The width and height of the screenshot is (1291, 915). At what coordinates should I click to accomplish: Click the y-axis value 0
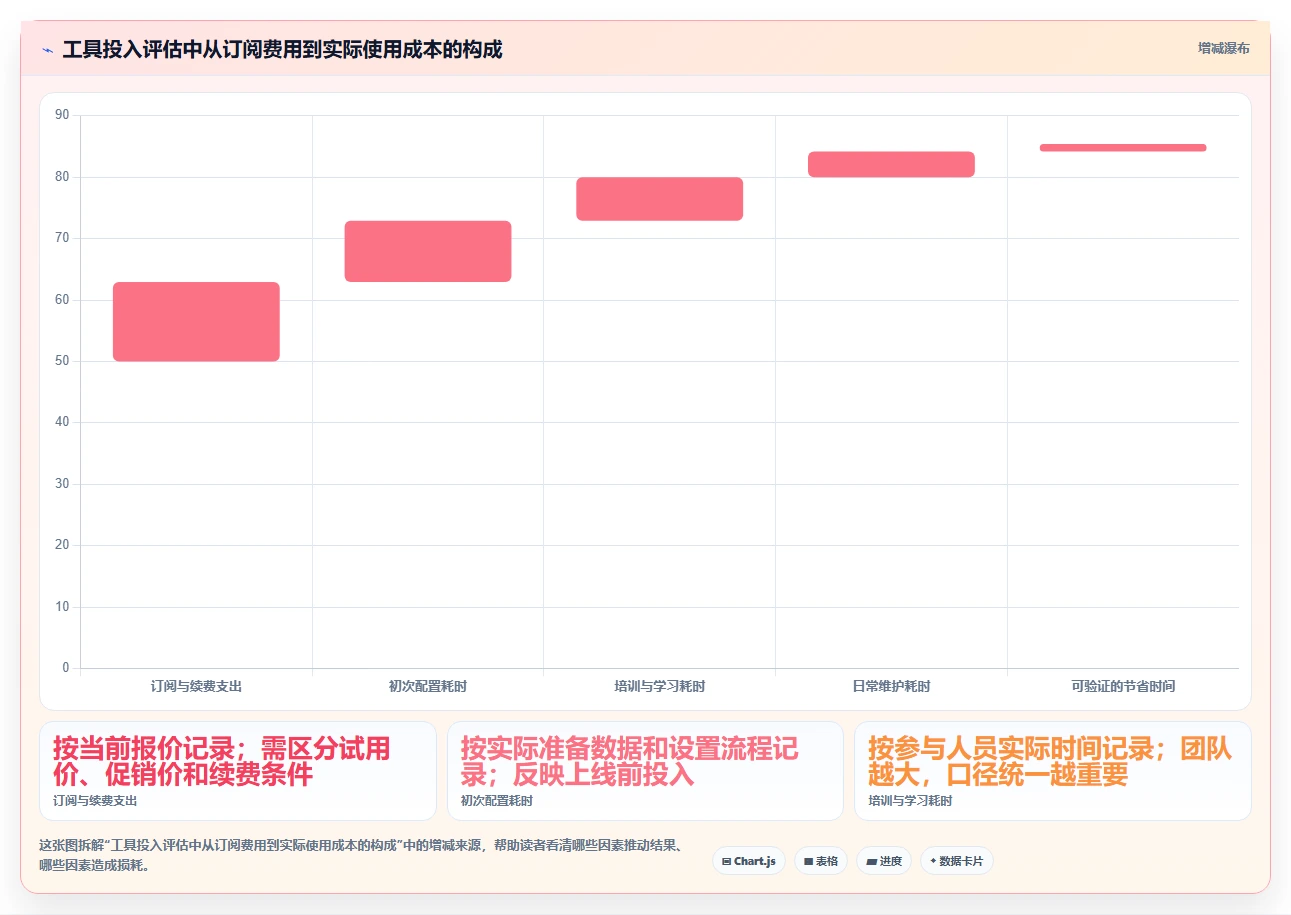[x=66, y=668]
